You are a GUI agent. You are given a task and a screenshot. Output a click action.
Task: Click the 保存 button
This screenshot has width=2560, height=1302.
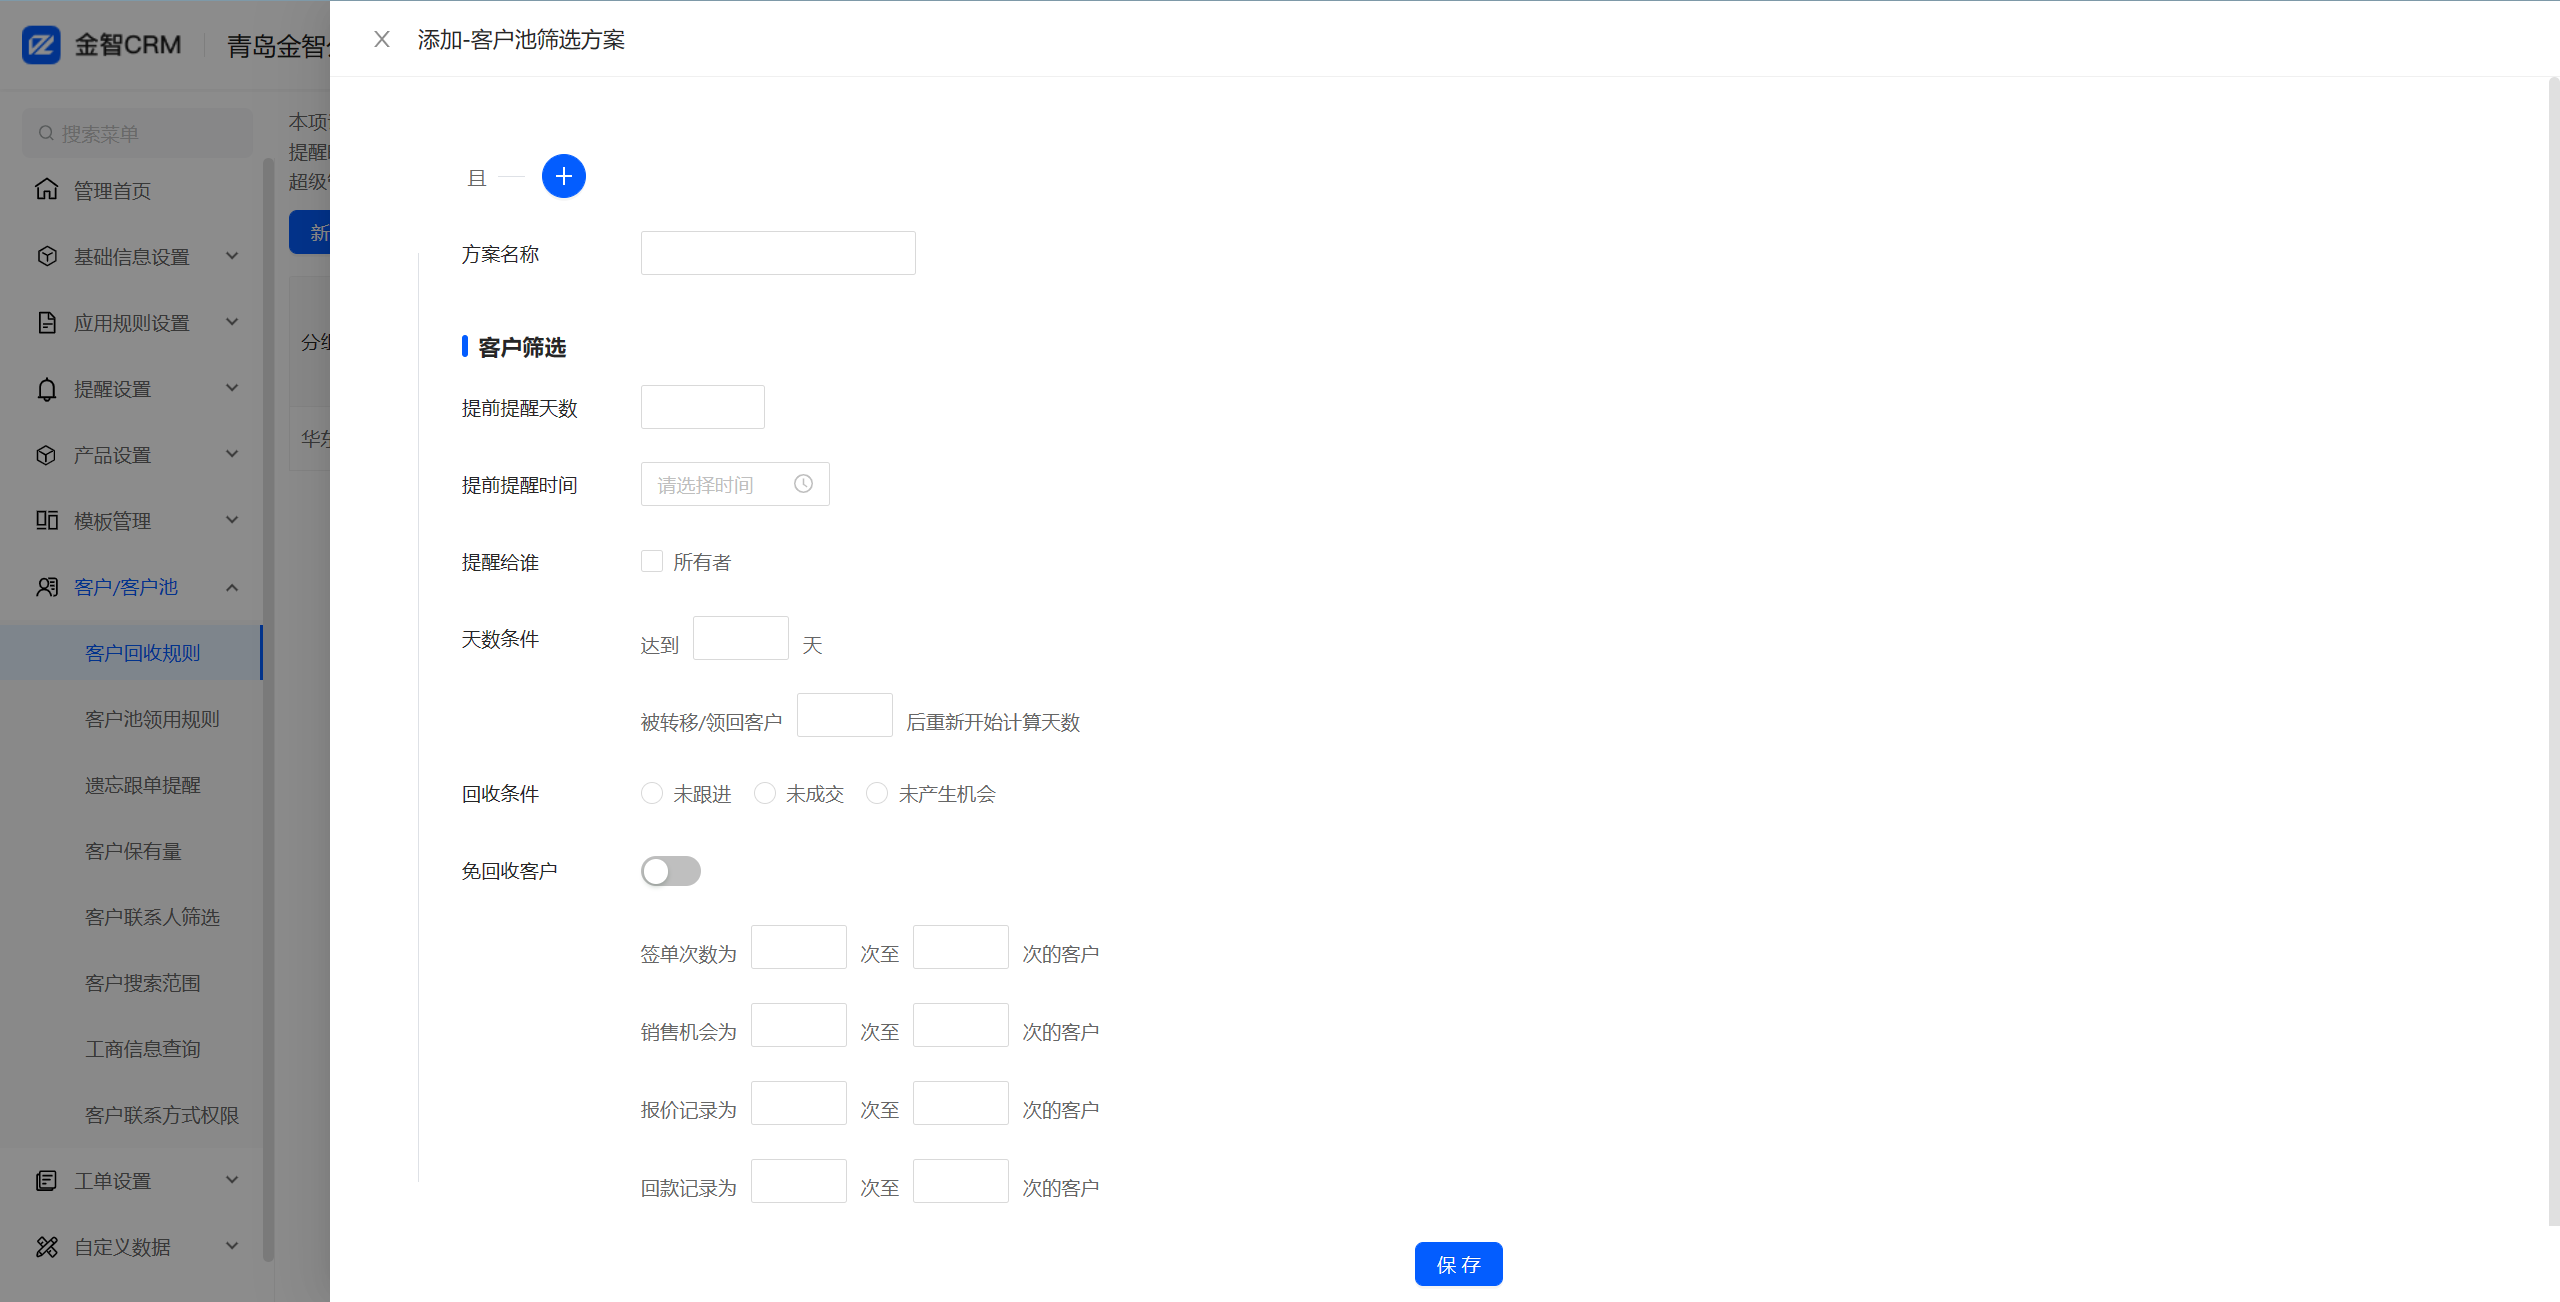[1458, 1264]
